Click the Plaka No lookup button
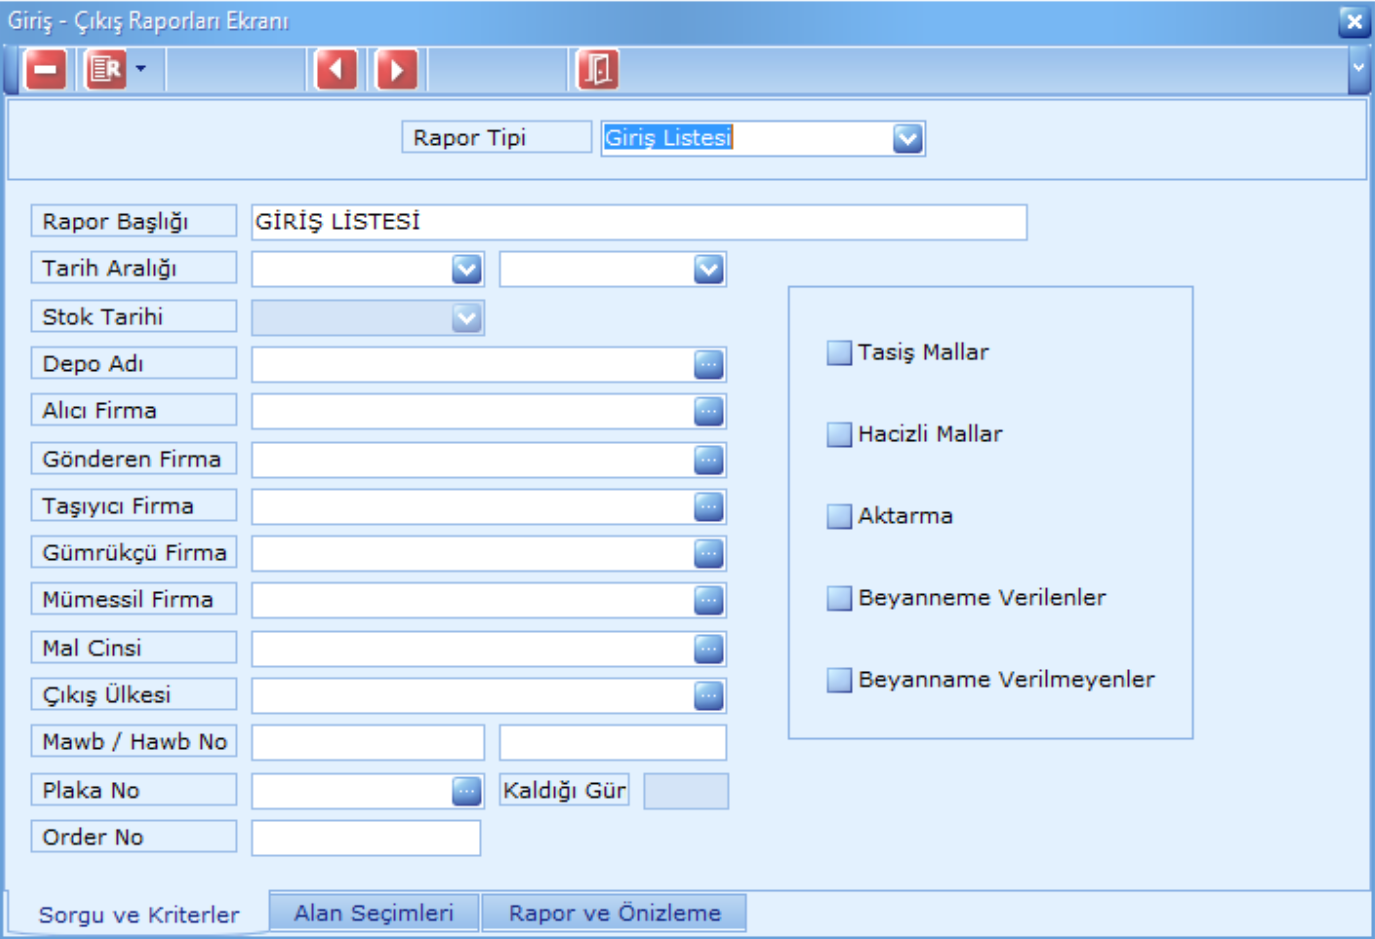Viewport: 1375px width, 939px height. pyautogui.click(x=466, y=791)
